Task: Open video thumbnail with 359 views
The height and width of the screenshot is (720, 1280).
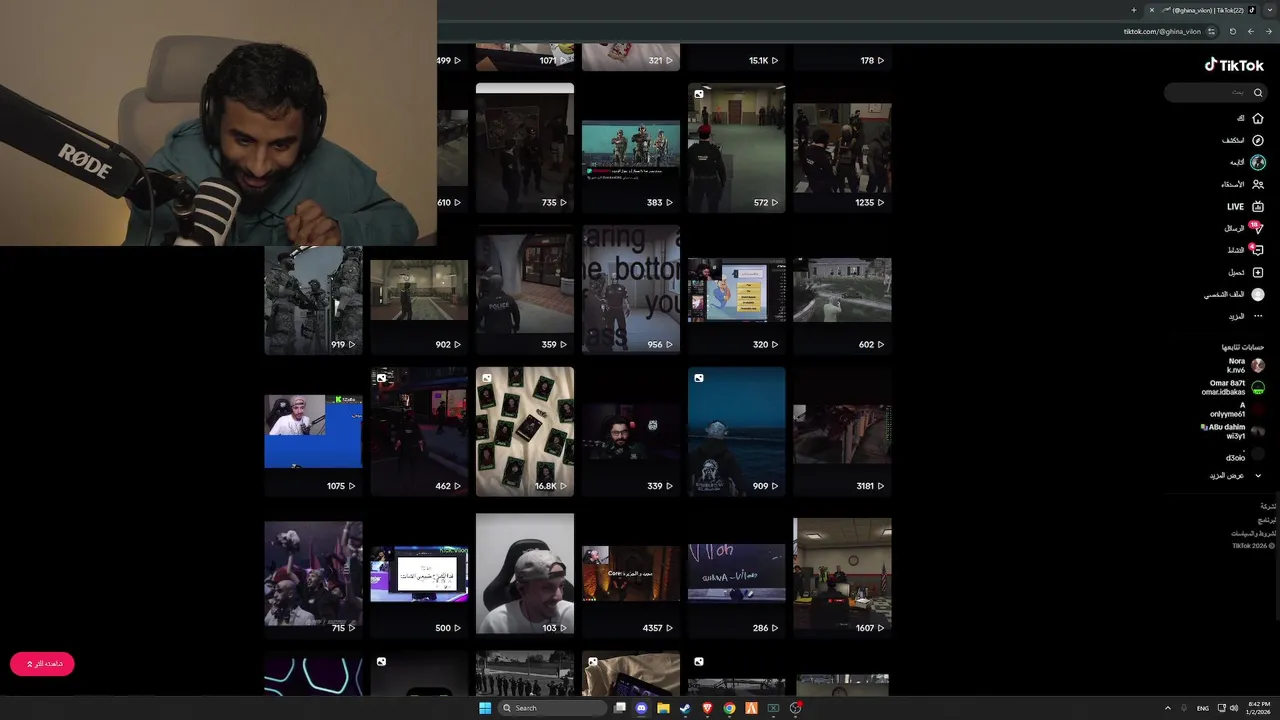Action: [x=525, y=289]
